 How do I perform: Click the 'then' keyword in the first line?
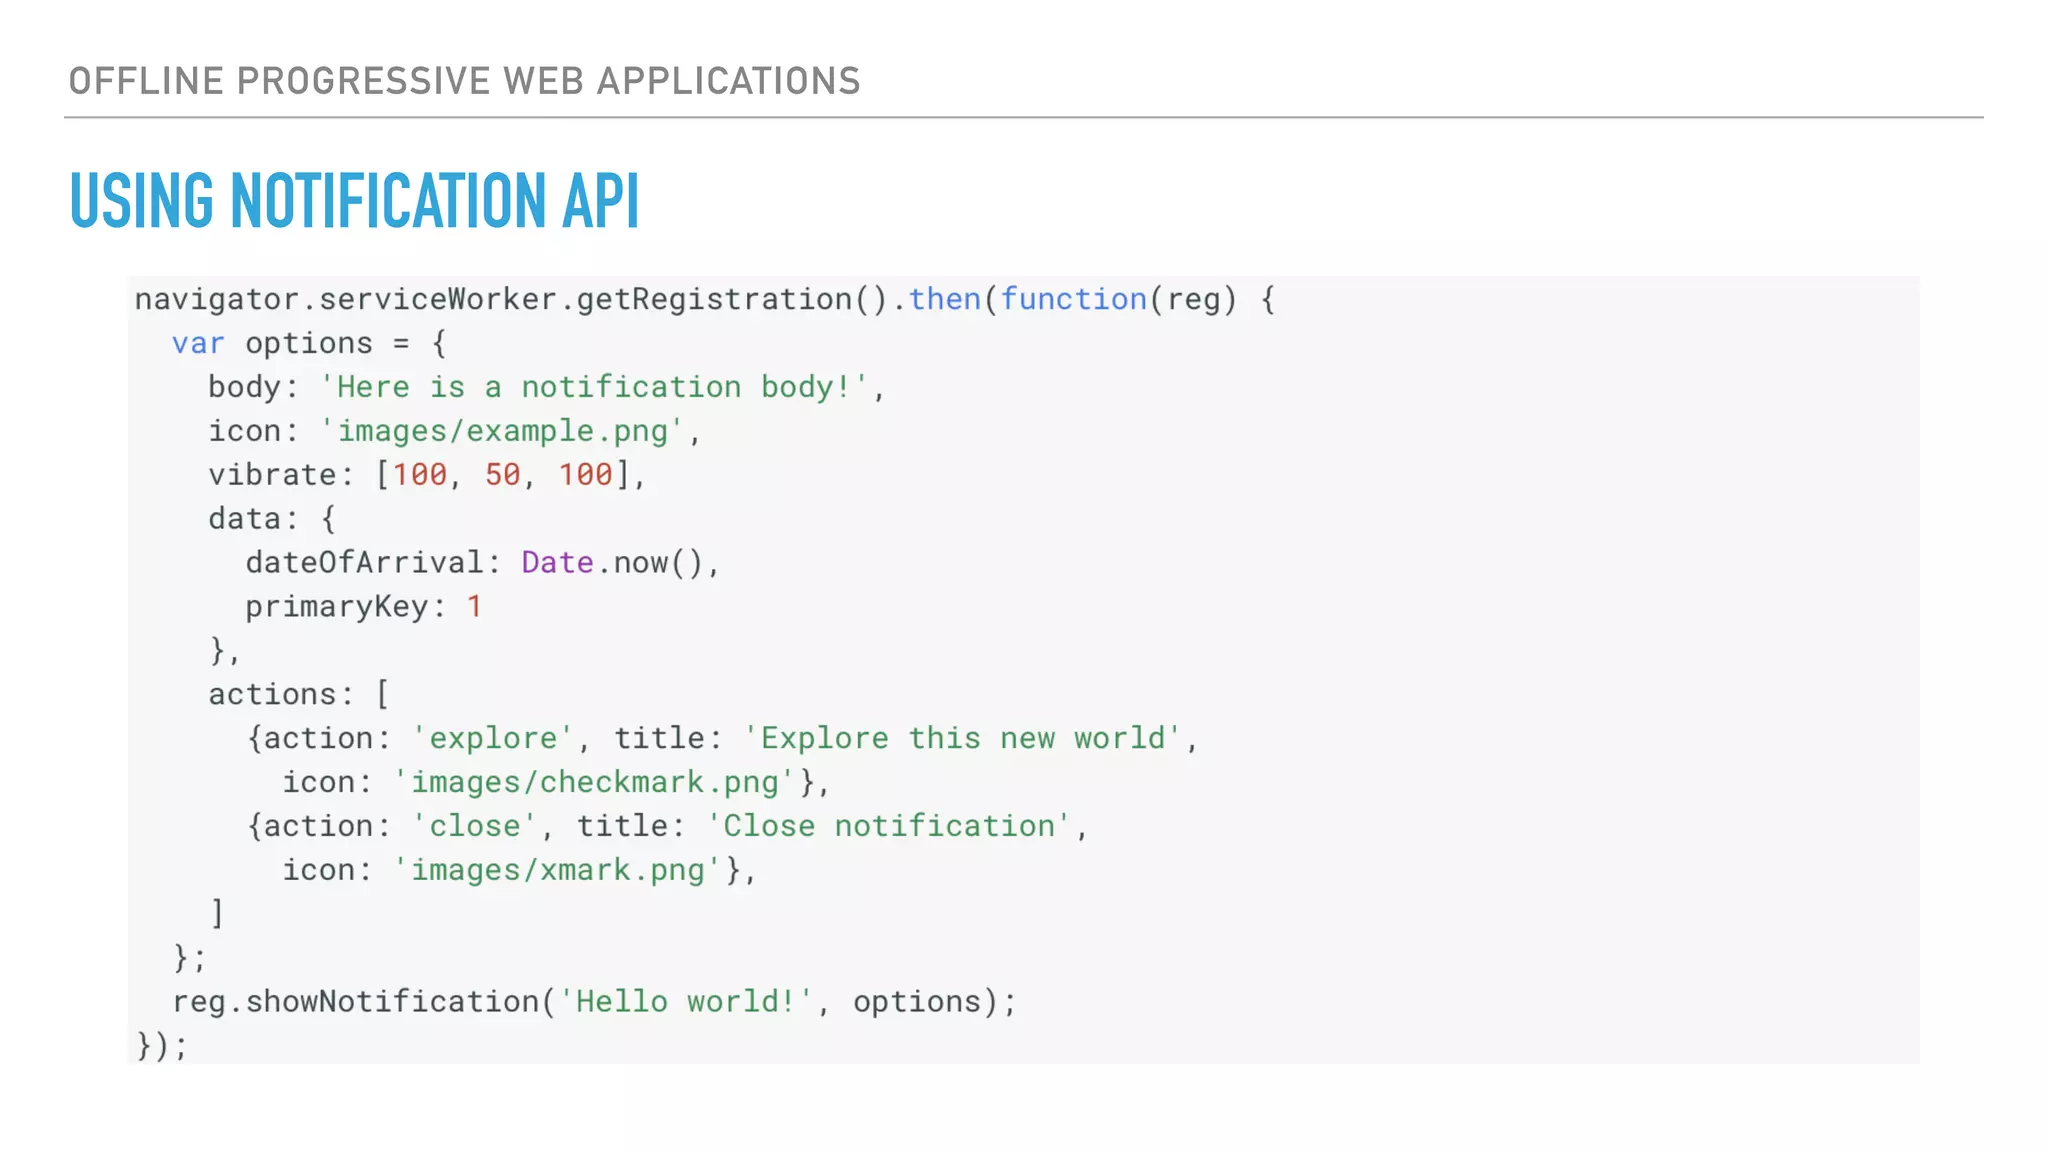944,299
